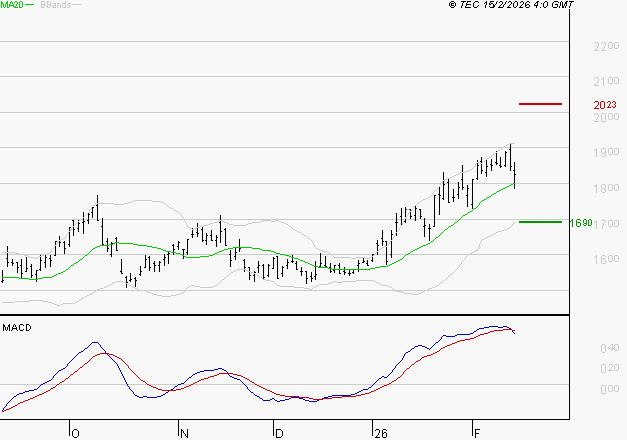This screenshot has height=440, width=627.
Task: Click the MA20 legend label
Action: pyautogui.click(x=12, y=5)
